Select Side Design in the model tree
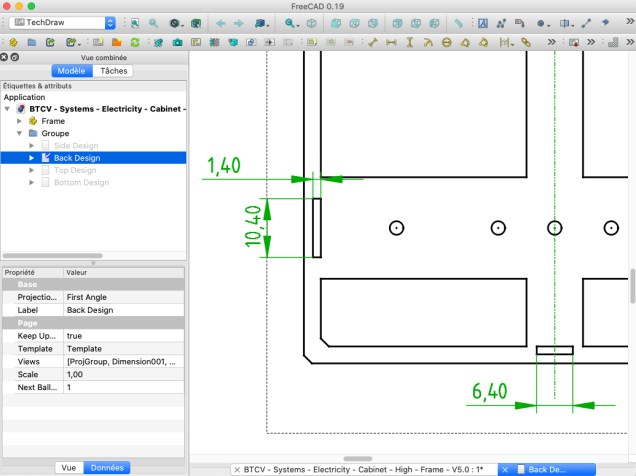 tap(76, 146)
